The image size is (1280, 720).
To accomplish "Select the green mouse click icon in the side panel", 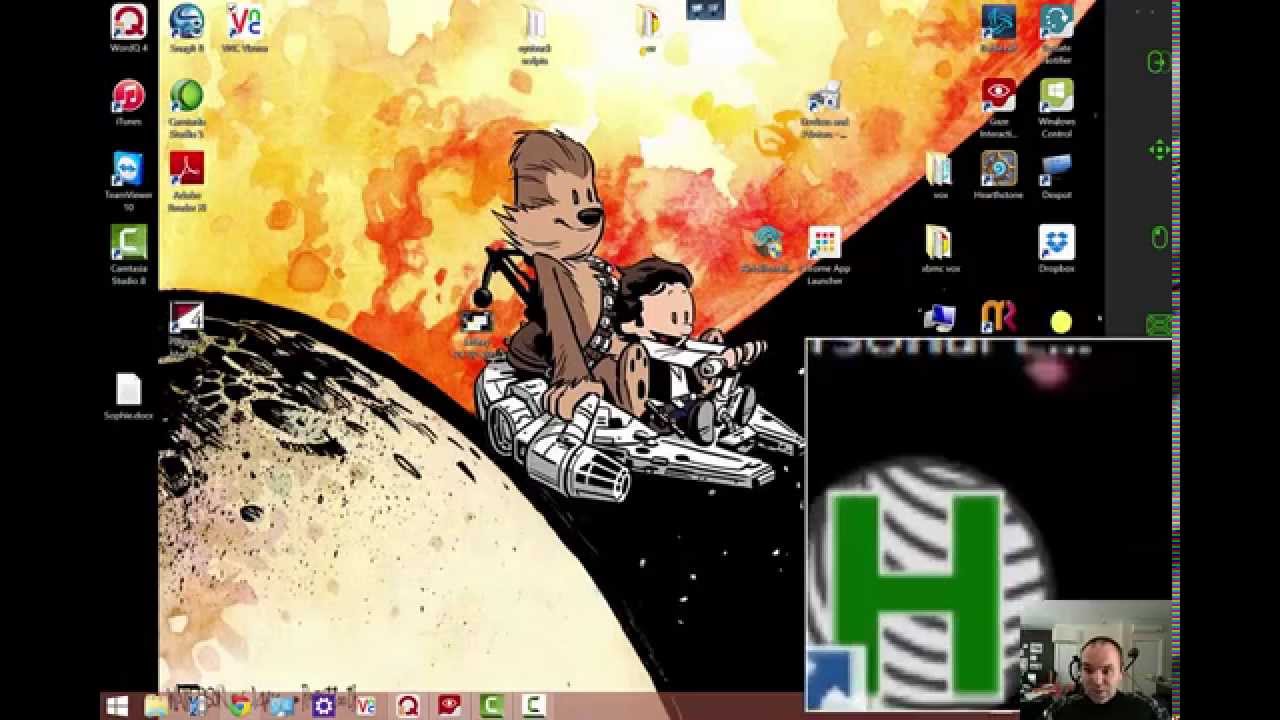I will point(1156,63).
